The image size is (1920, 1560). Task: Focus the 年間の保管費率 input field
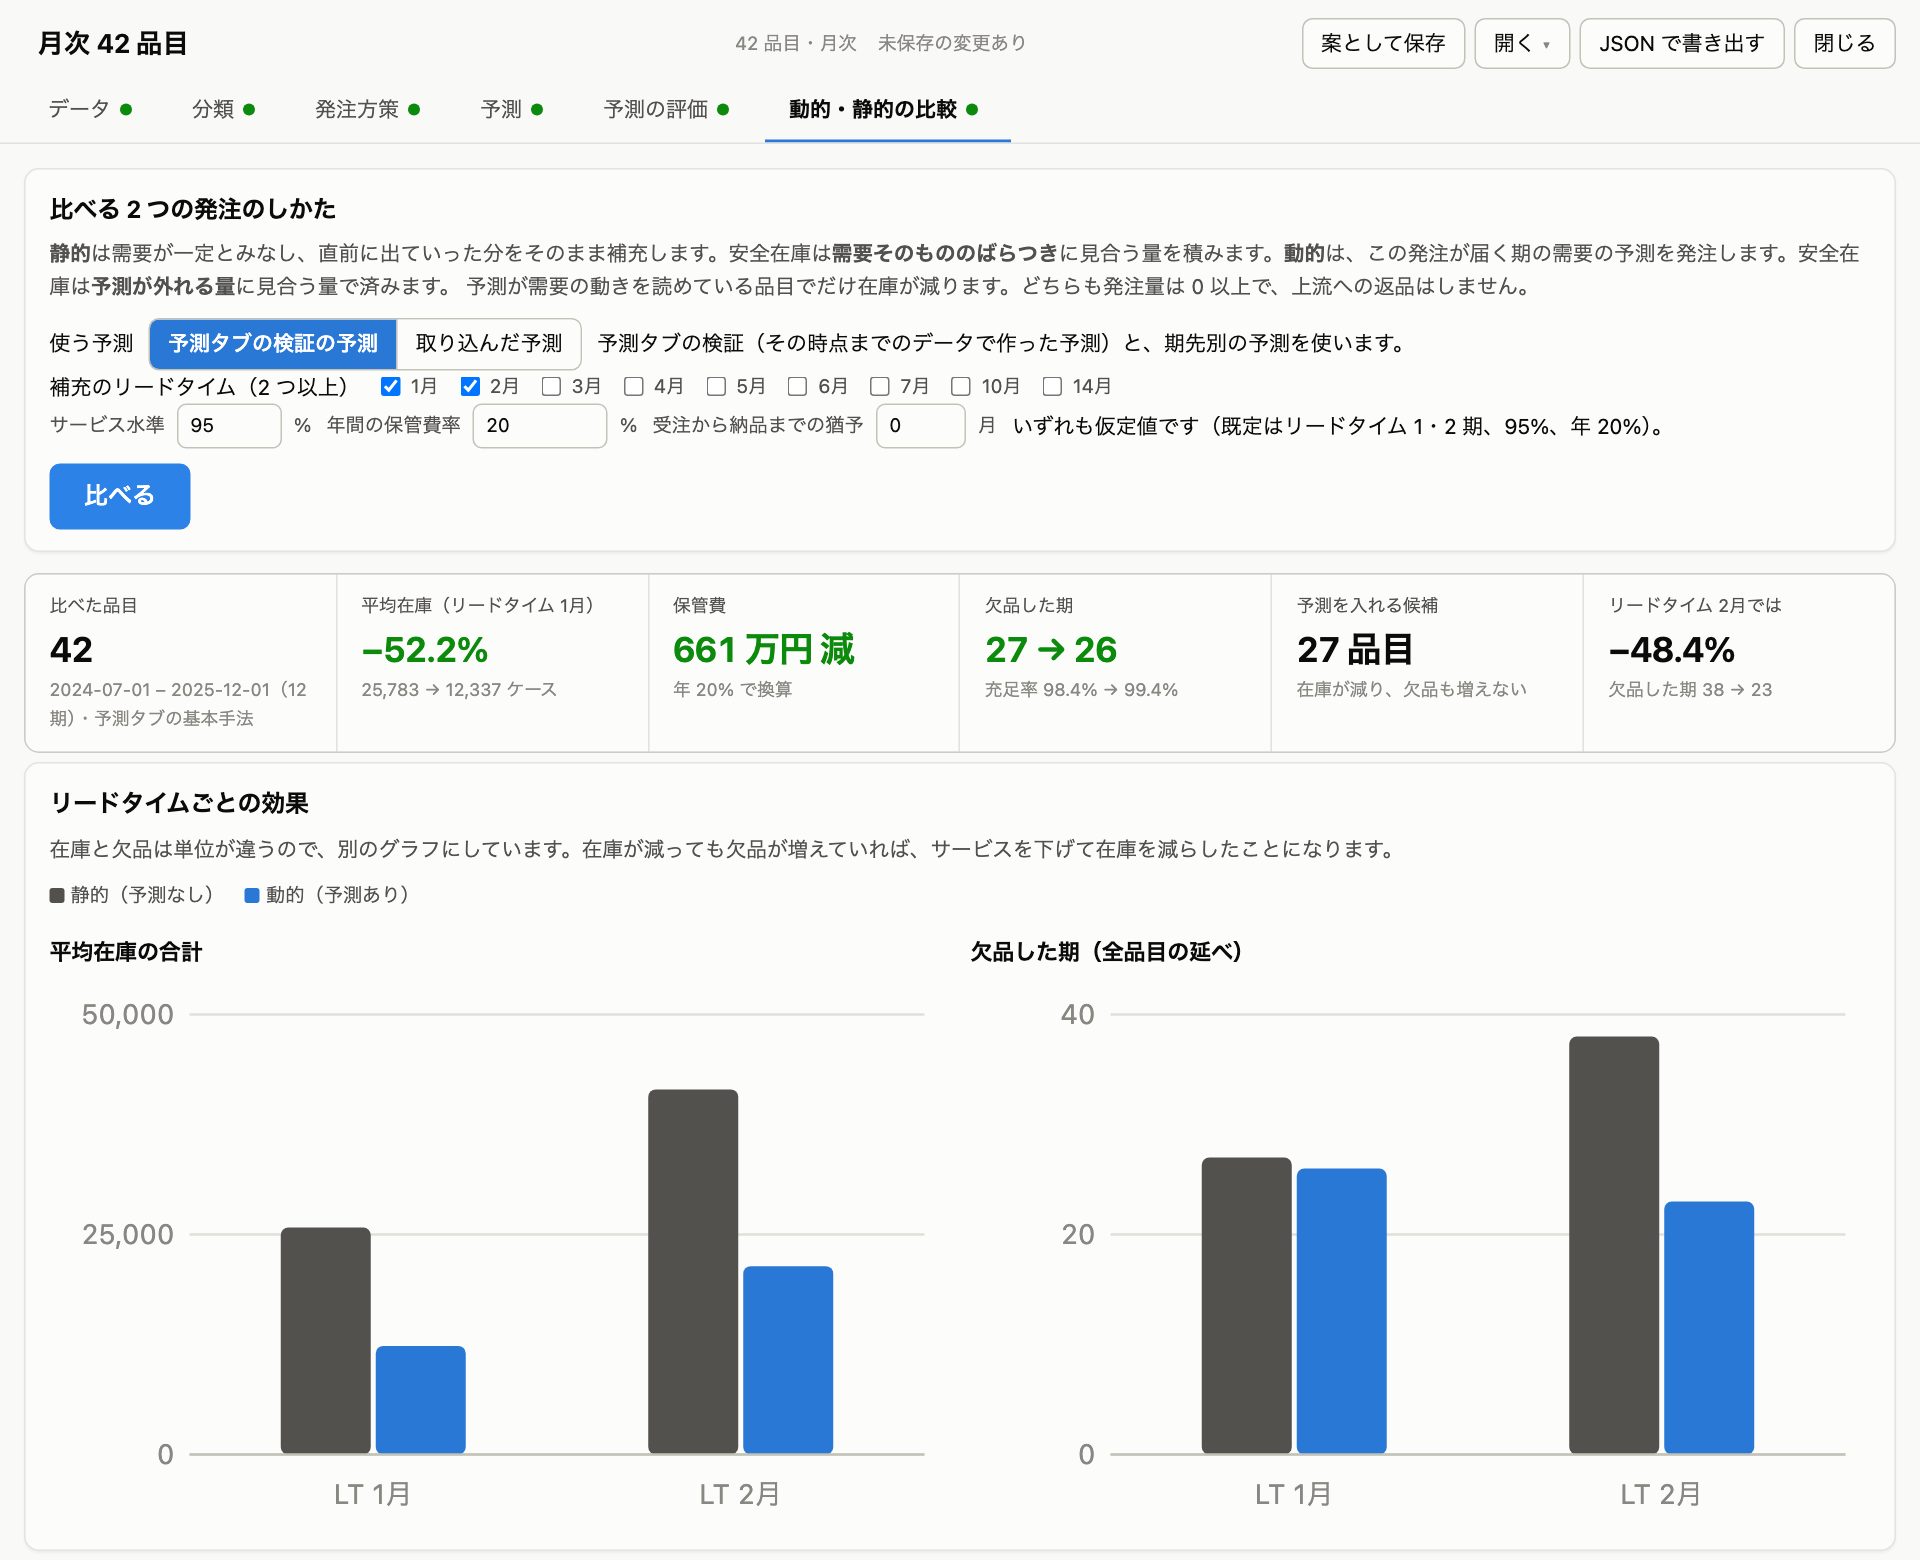click(539, 426)
